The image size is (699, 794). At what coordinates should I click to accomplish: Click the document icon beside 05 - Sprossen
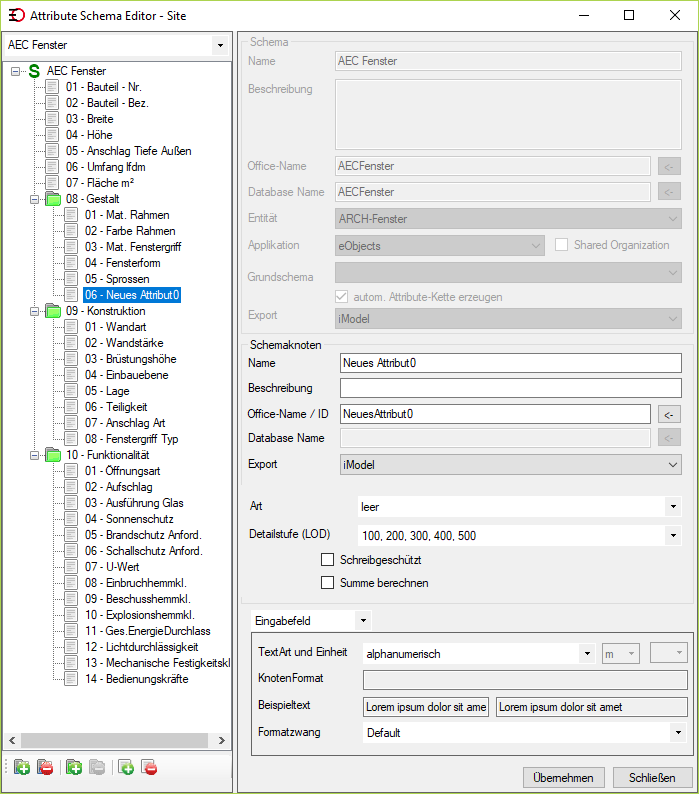tap(71, 279)
